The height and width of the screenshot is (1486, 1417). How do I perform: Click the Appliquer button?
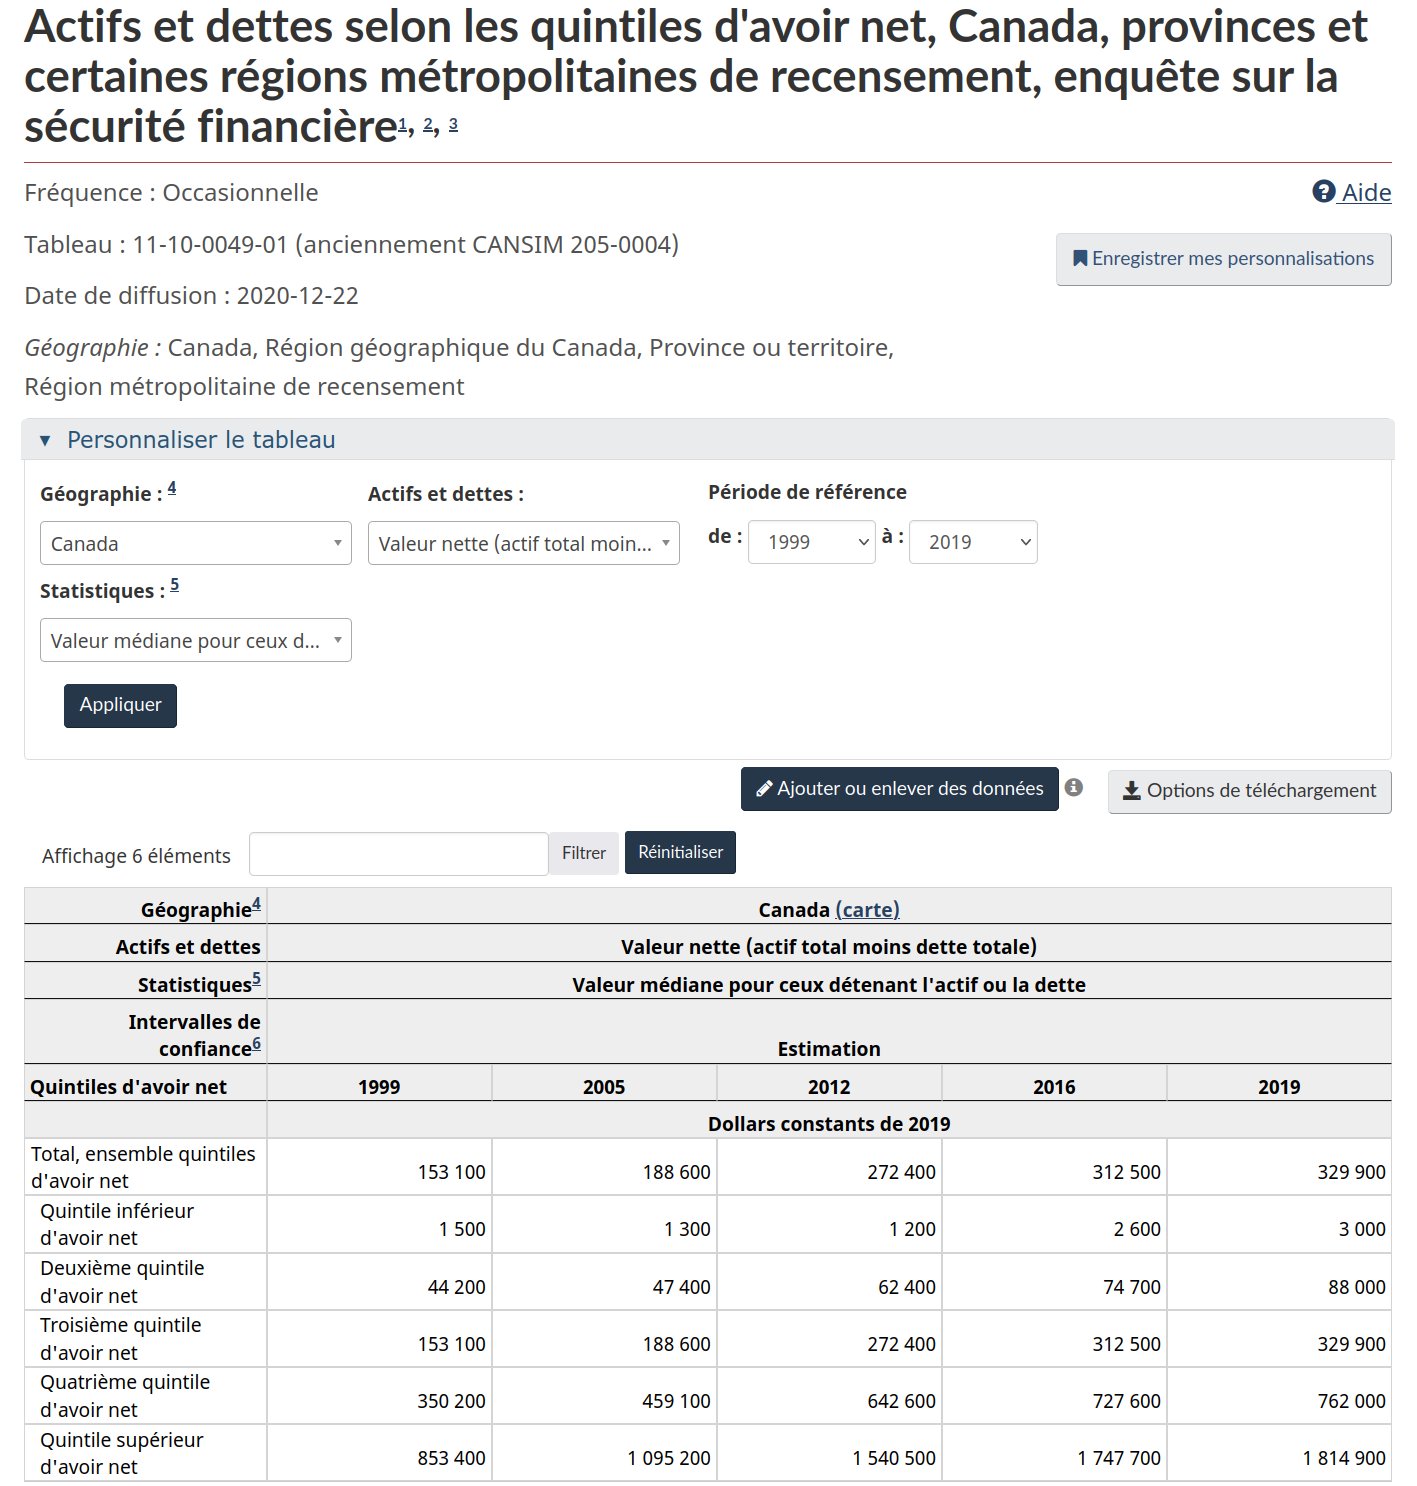[120, 705]
